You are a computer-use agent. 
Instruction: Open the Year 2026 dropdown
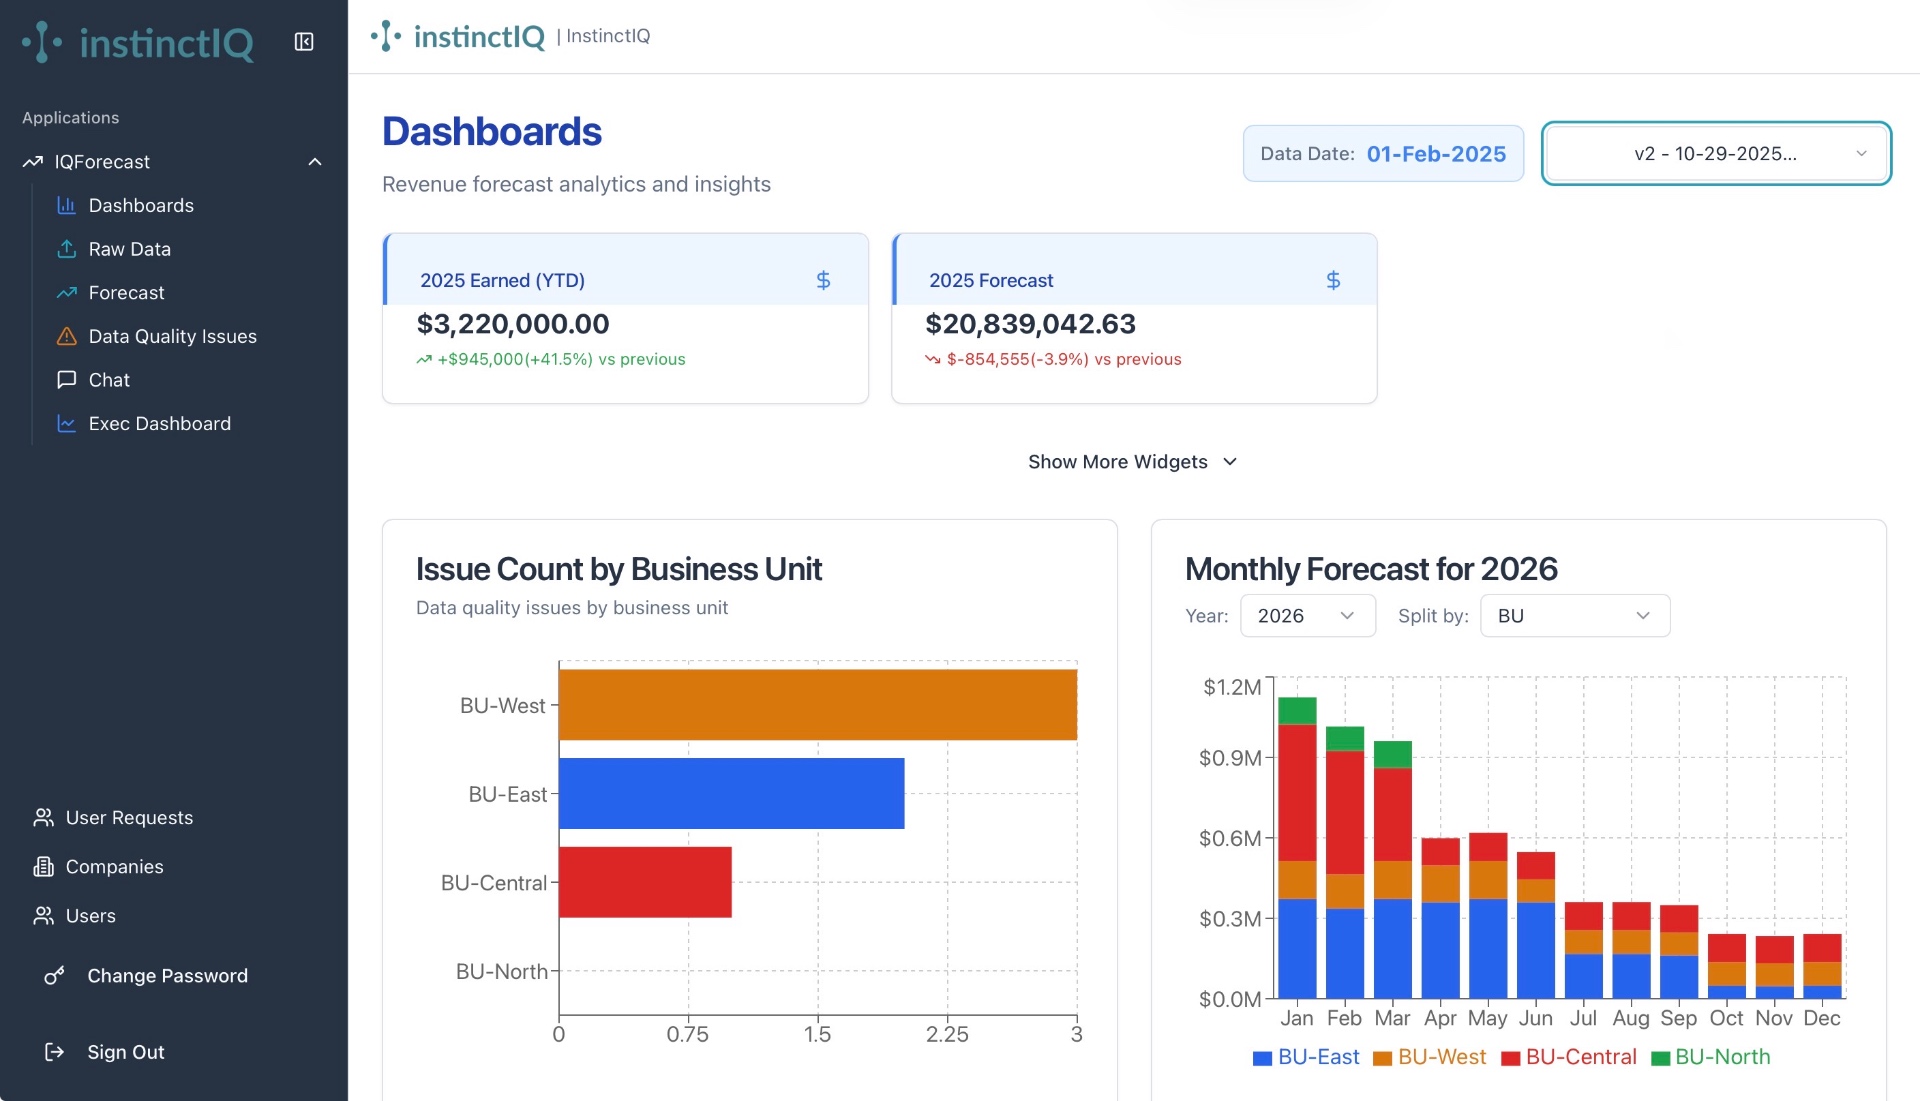tap(1308, 616)
